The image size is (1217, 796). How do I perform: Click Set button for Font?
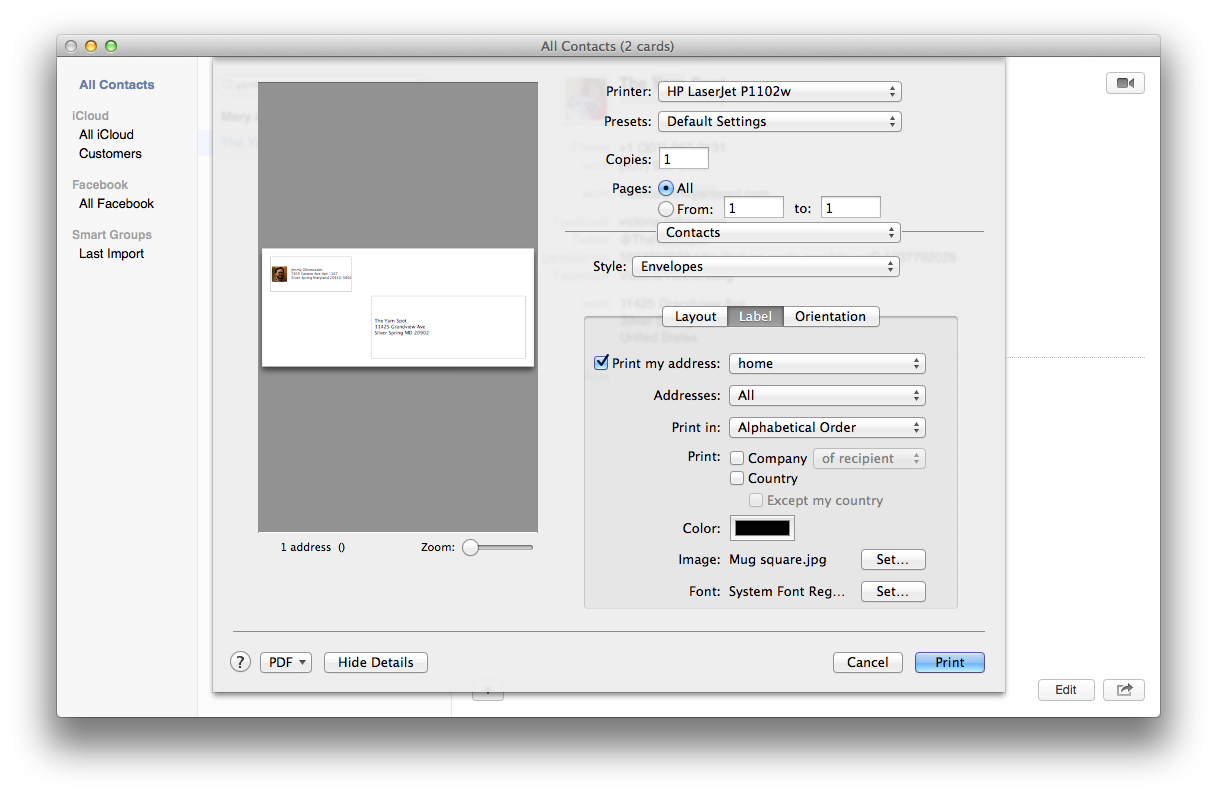(x=893, y=592)
